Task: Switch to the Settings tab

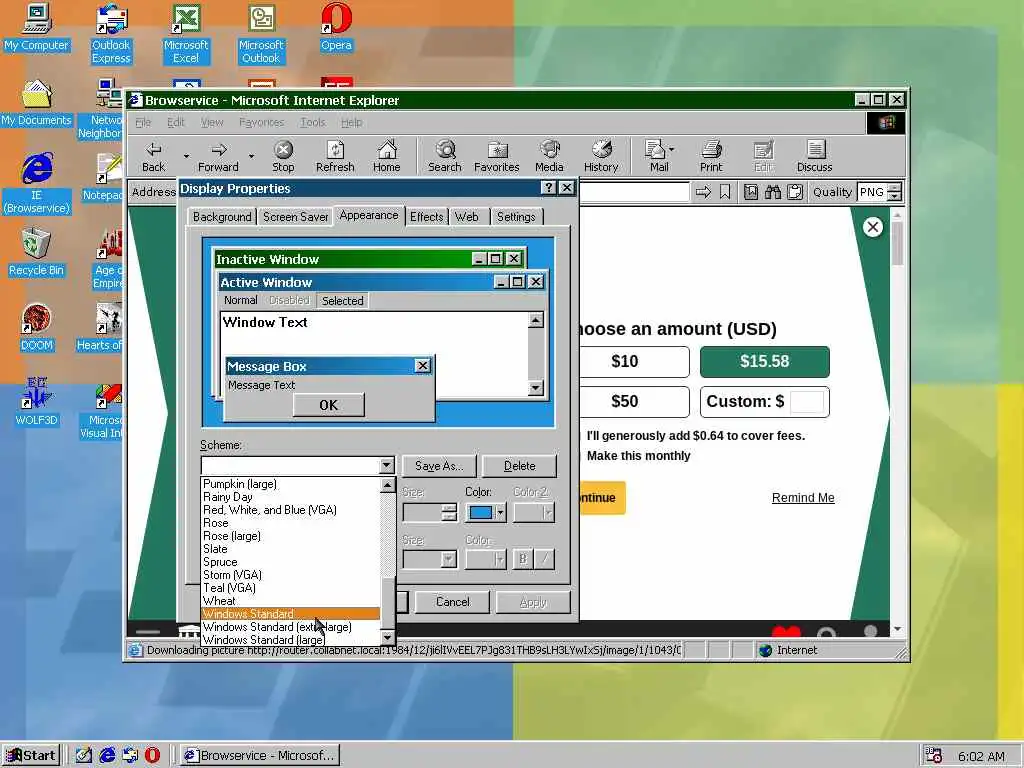Action: (516, 217)
